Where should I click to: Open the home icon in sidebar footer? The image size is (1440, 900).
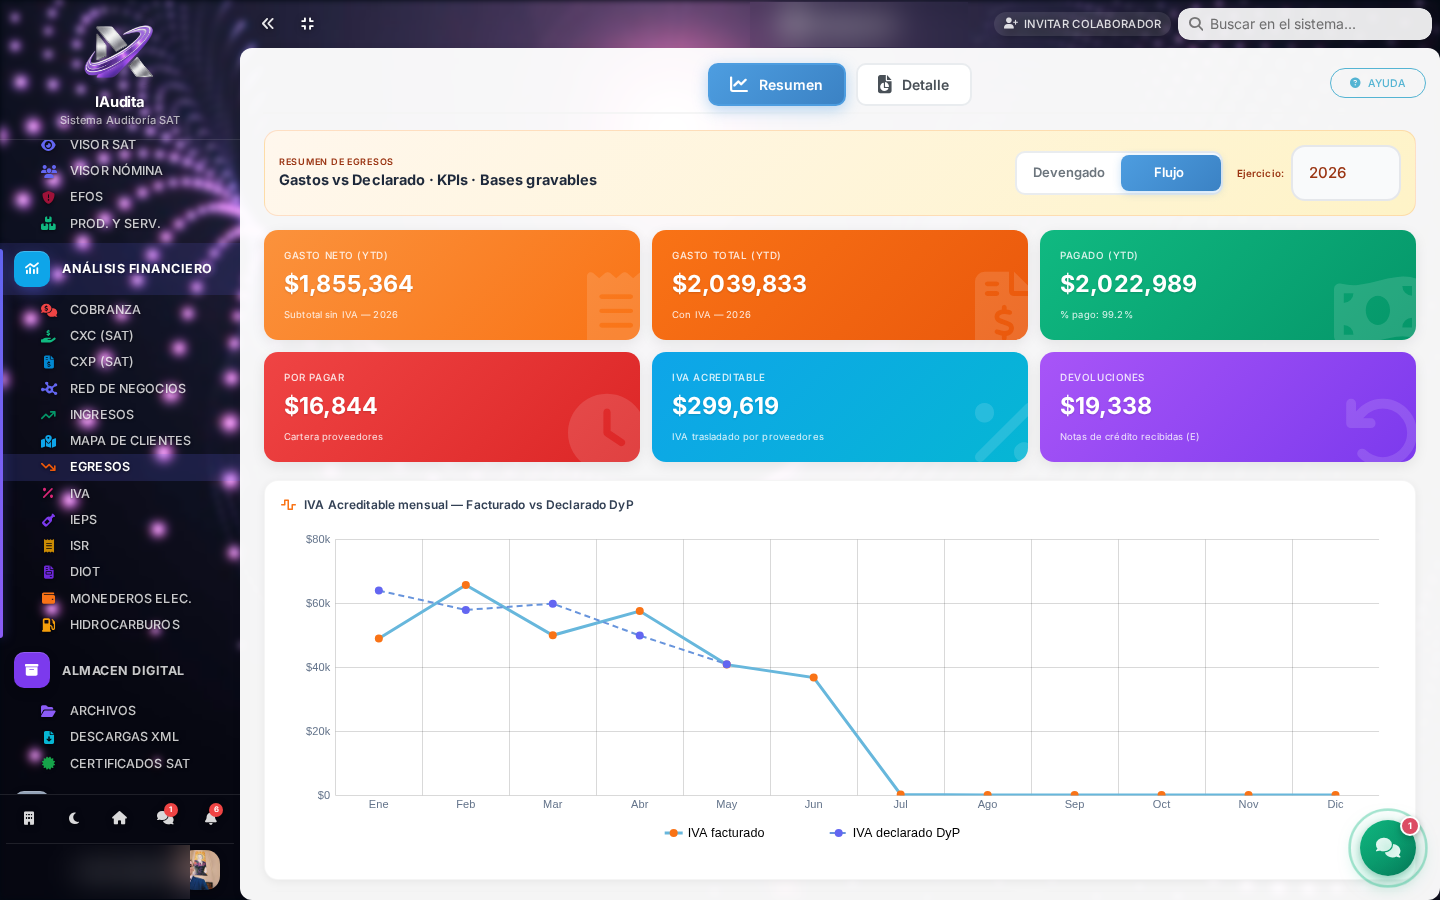(x=119, y=818)
